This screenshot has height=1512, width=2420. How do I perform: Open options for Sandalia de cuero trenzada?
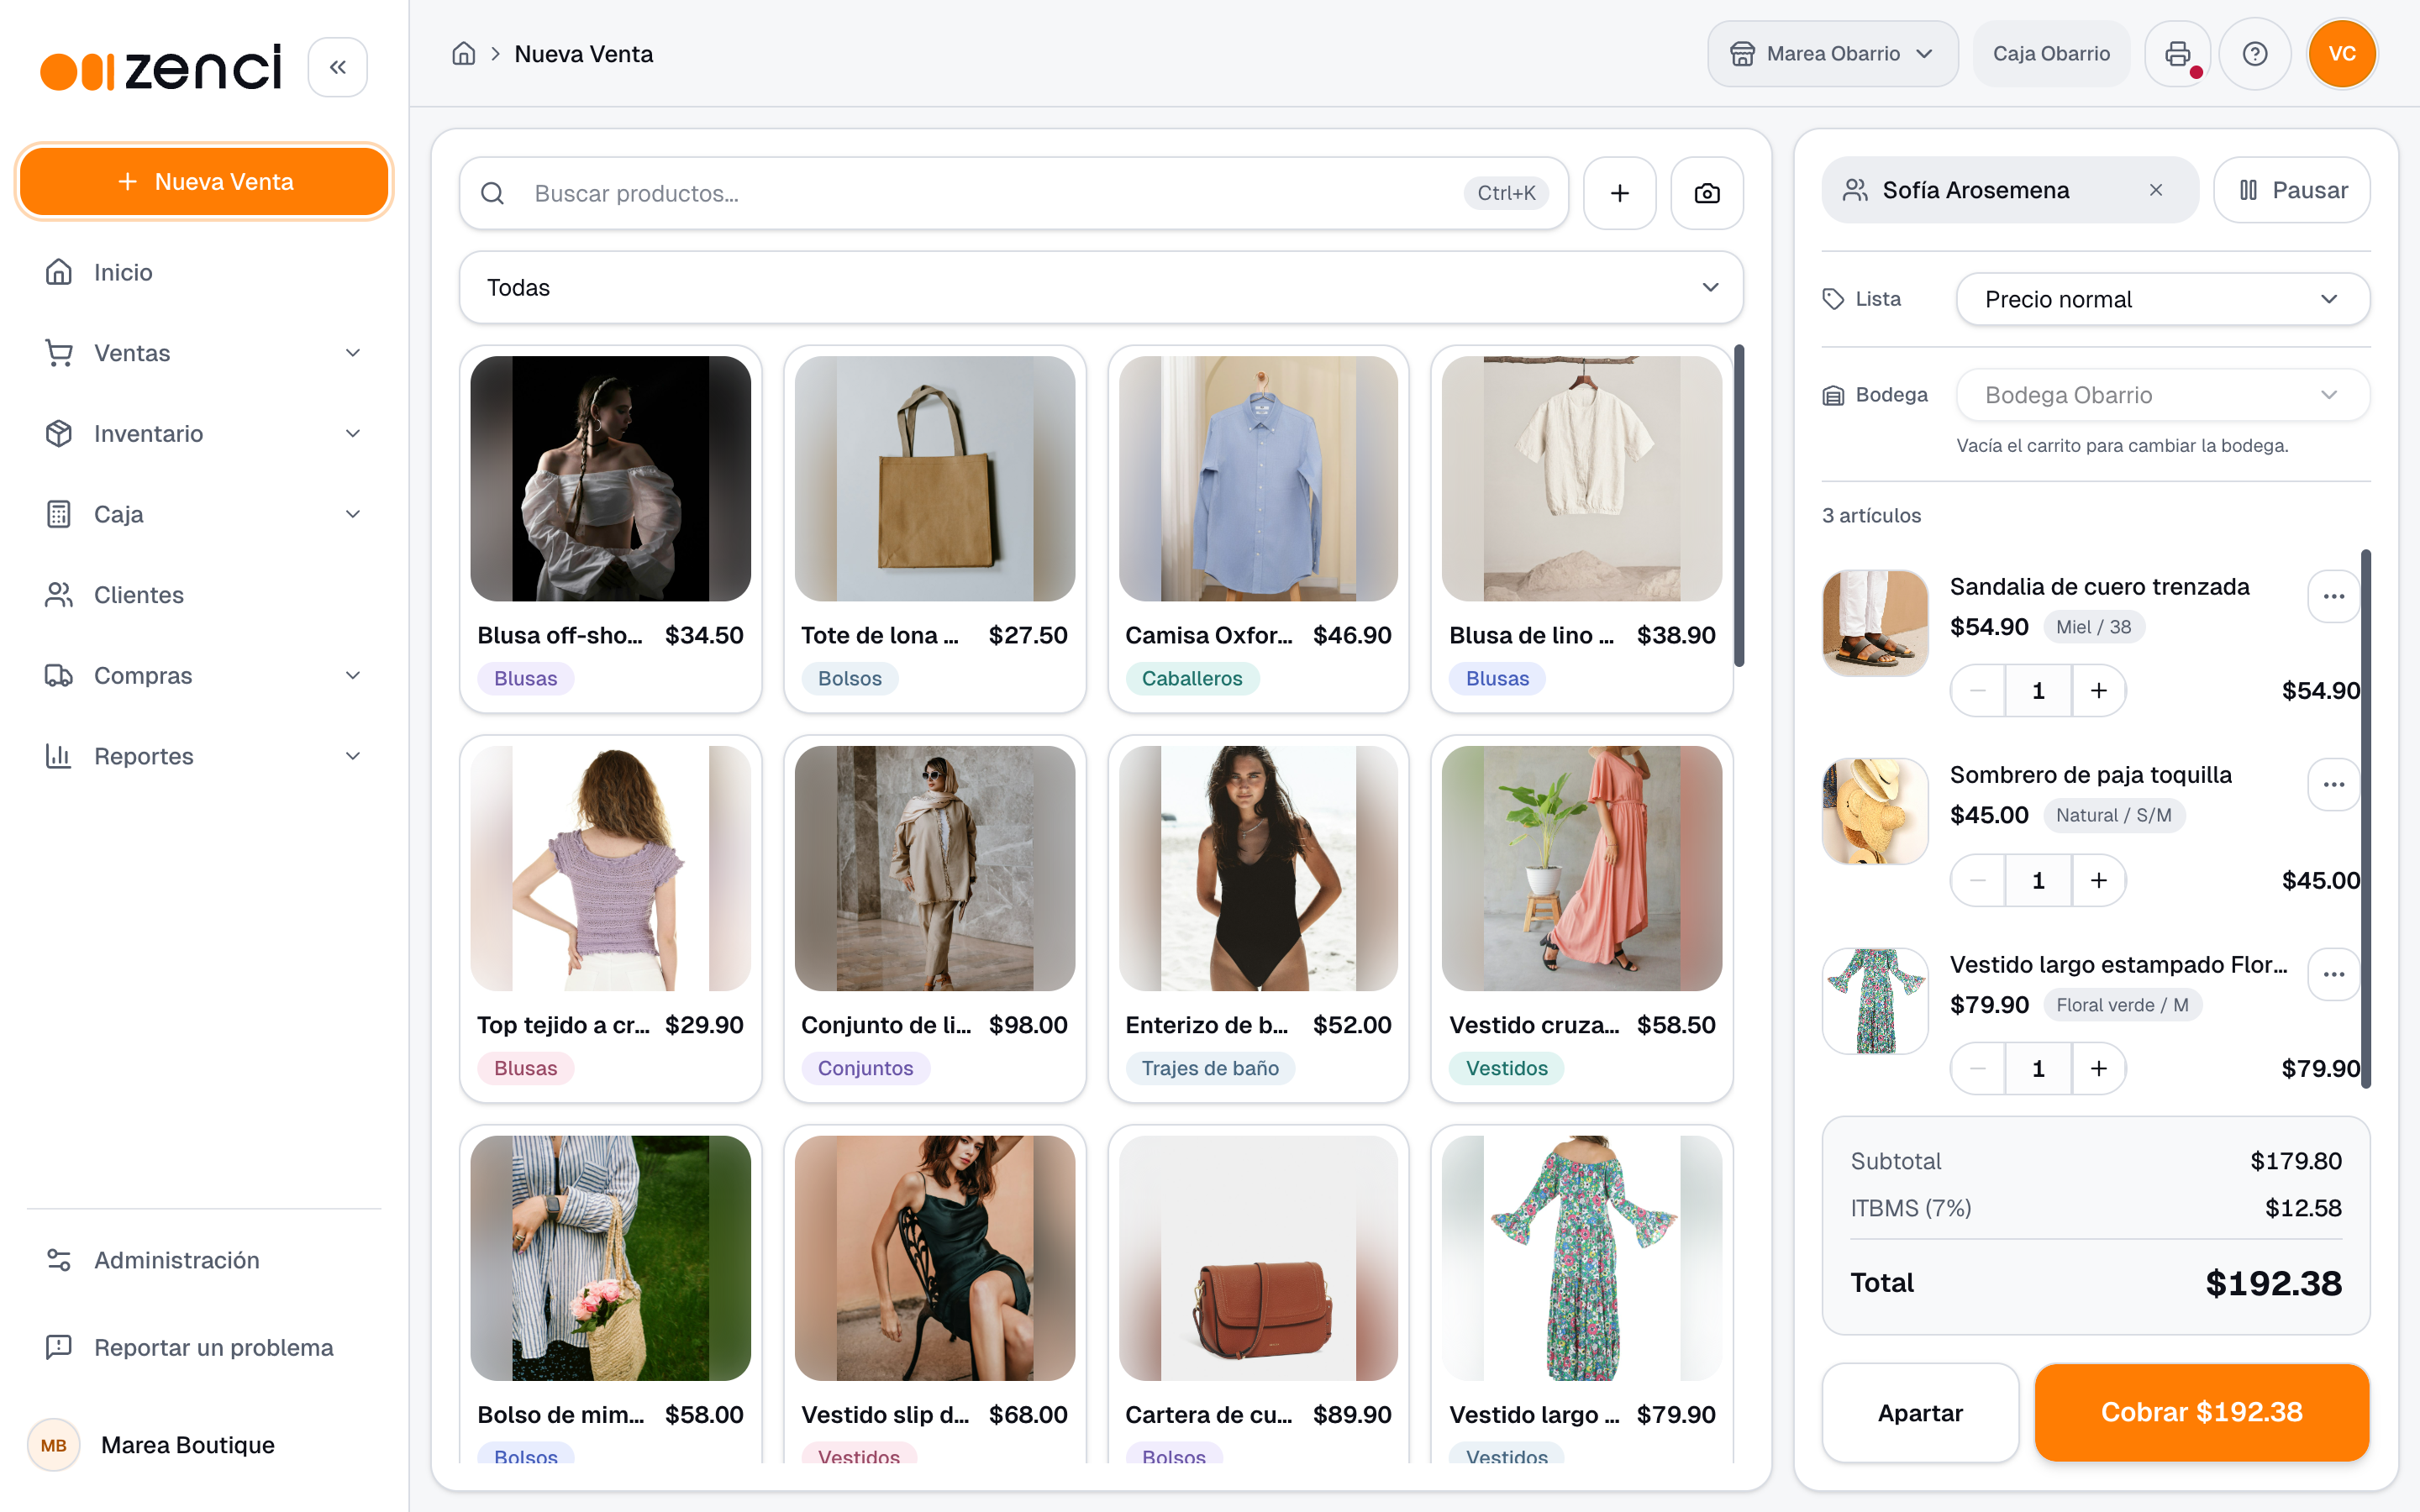tap(2333, 597)
